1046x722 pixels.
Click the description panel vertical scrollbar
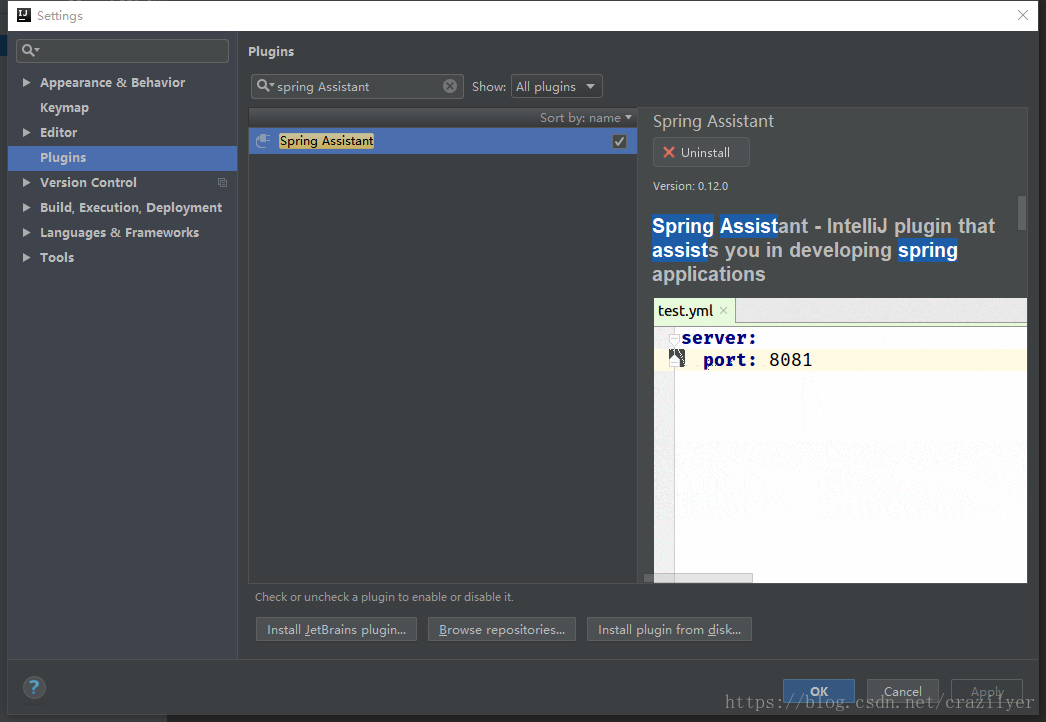(1021, 212)
